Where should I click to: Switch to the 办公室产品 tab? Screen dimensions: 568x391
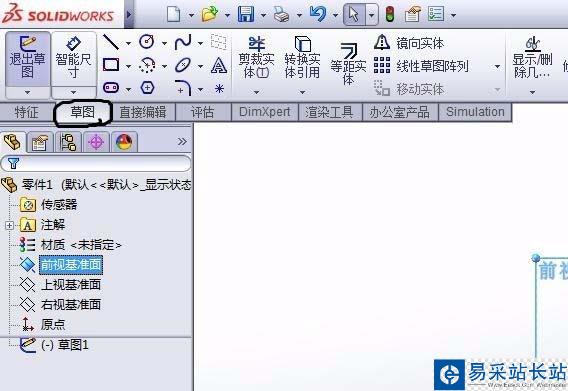point(400,112)
